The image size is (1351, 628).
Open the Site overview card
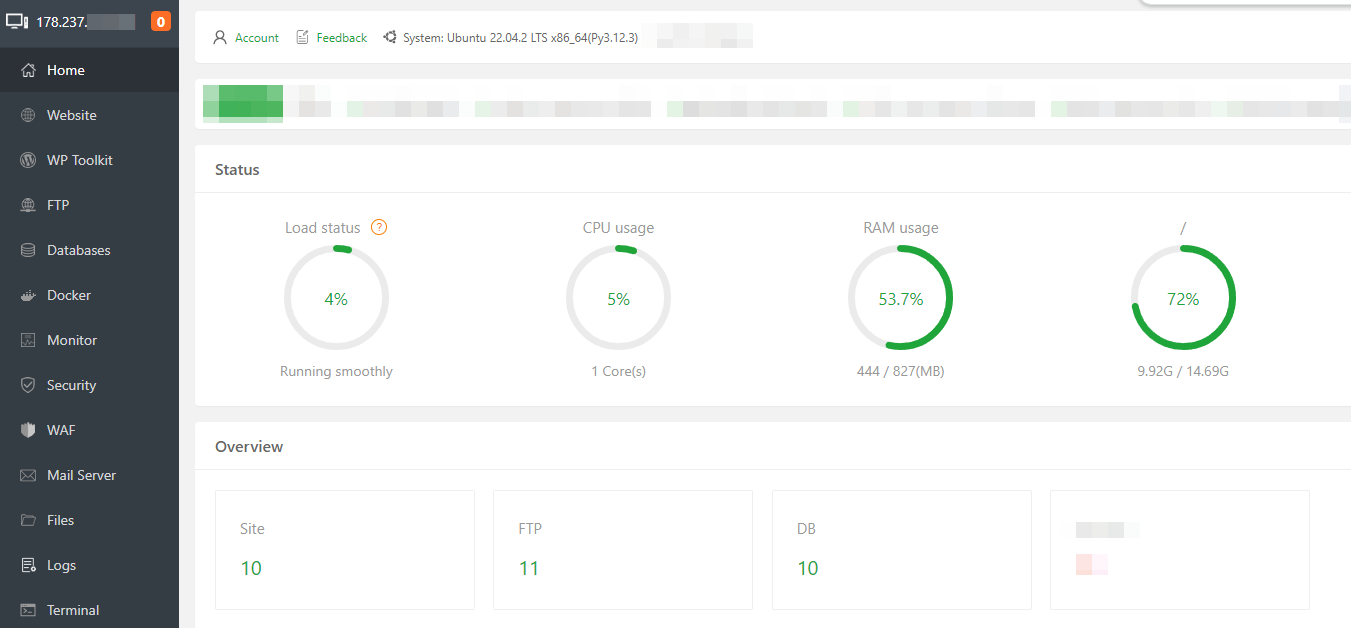[x=345, y=550]
